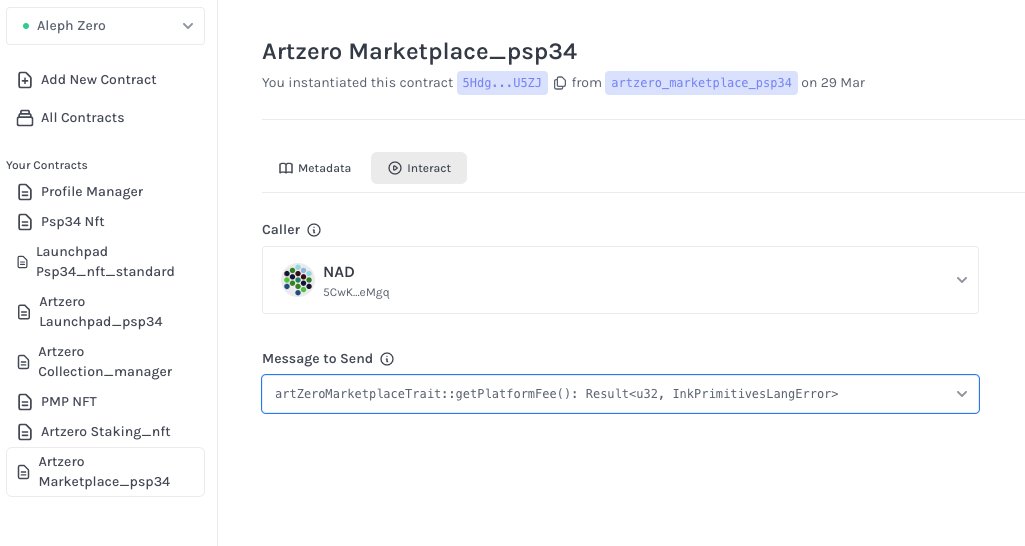This screenshot has width=1025, height=546.
Task: Click the All Contracts stack icon
Action: tap(24, 118)
